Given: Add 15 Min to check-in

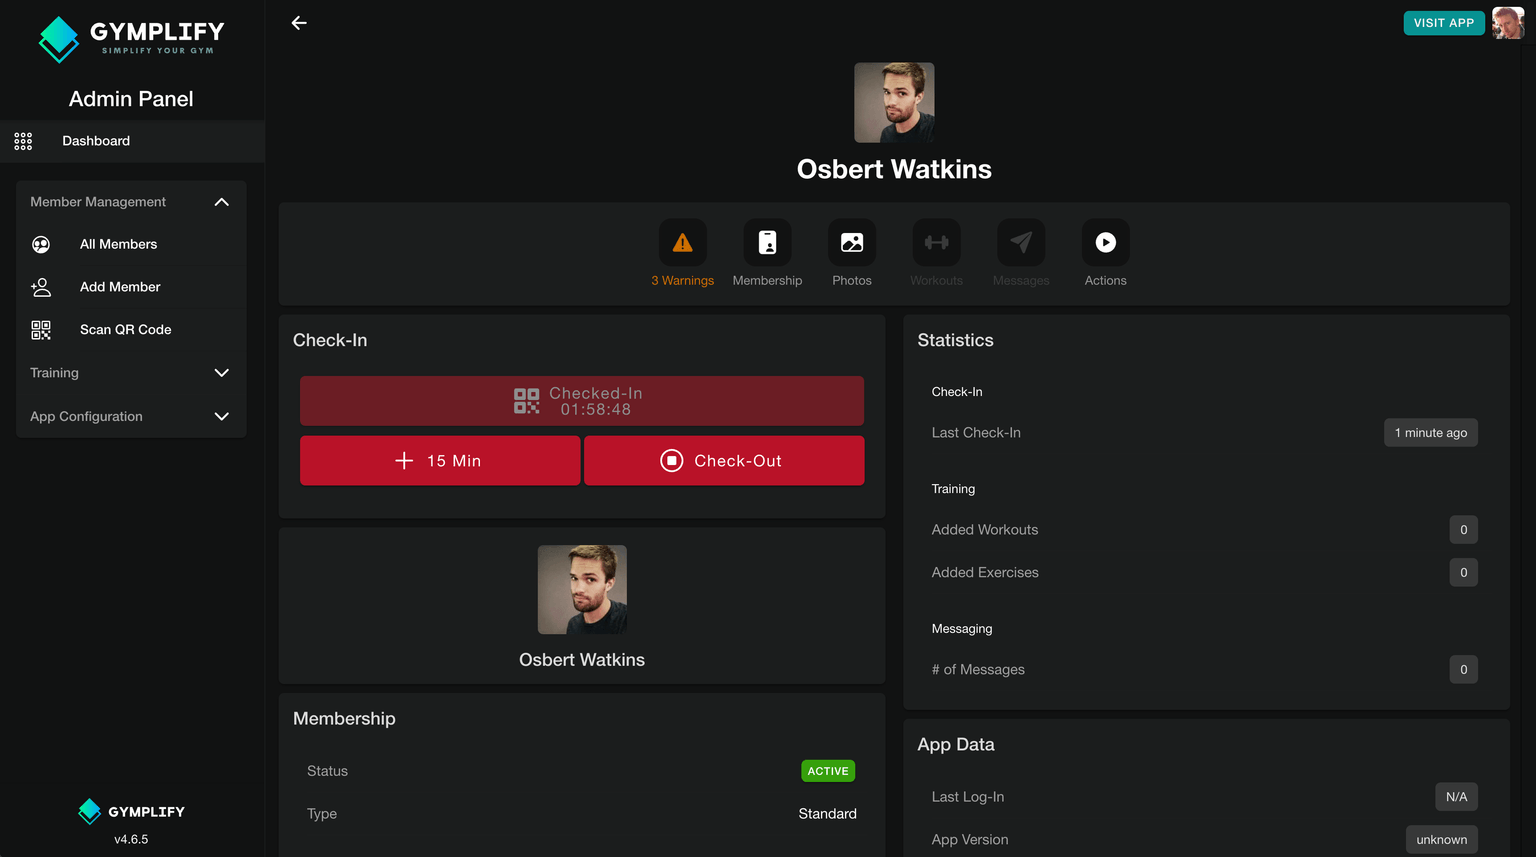Looking at the screenshot, I should 440,461.
